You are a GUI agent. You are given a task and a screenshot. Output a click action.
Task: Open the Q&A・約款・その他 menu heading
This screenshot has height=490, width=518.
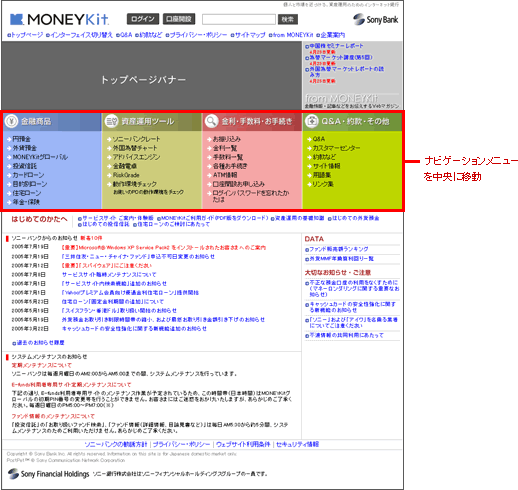[x=355, y=121]
